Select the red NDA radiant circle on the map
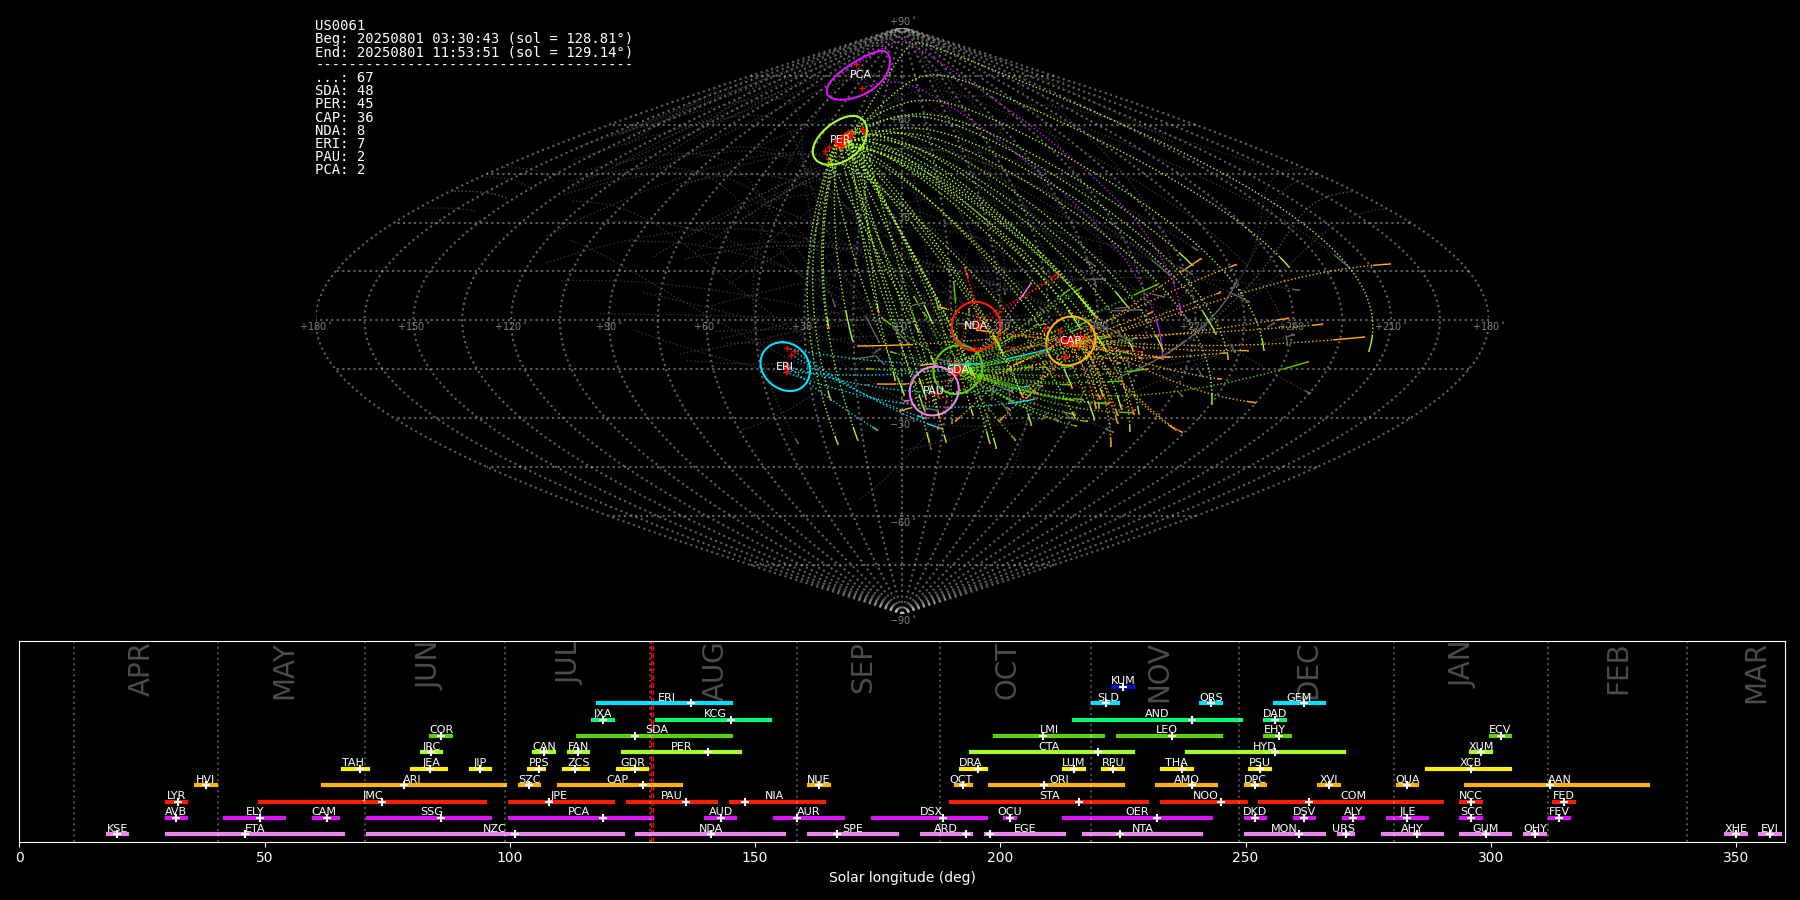The height and width of the screenshot is (900, 1800). (x=976, y=326)
